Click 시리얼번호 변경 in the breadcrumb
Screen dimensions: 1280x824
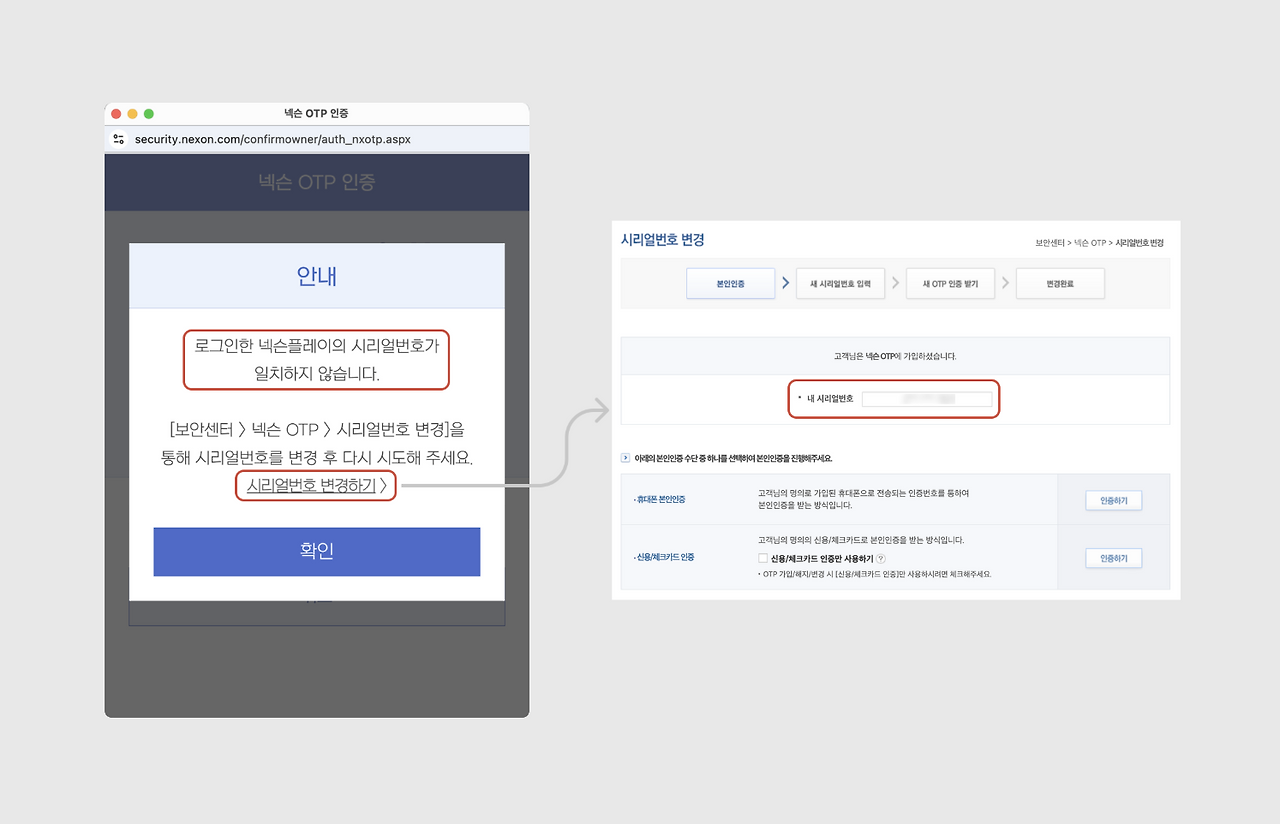pyautogui.click(x=1140, y=243)
